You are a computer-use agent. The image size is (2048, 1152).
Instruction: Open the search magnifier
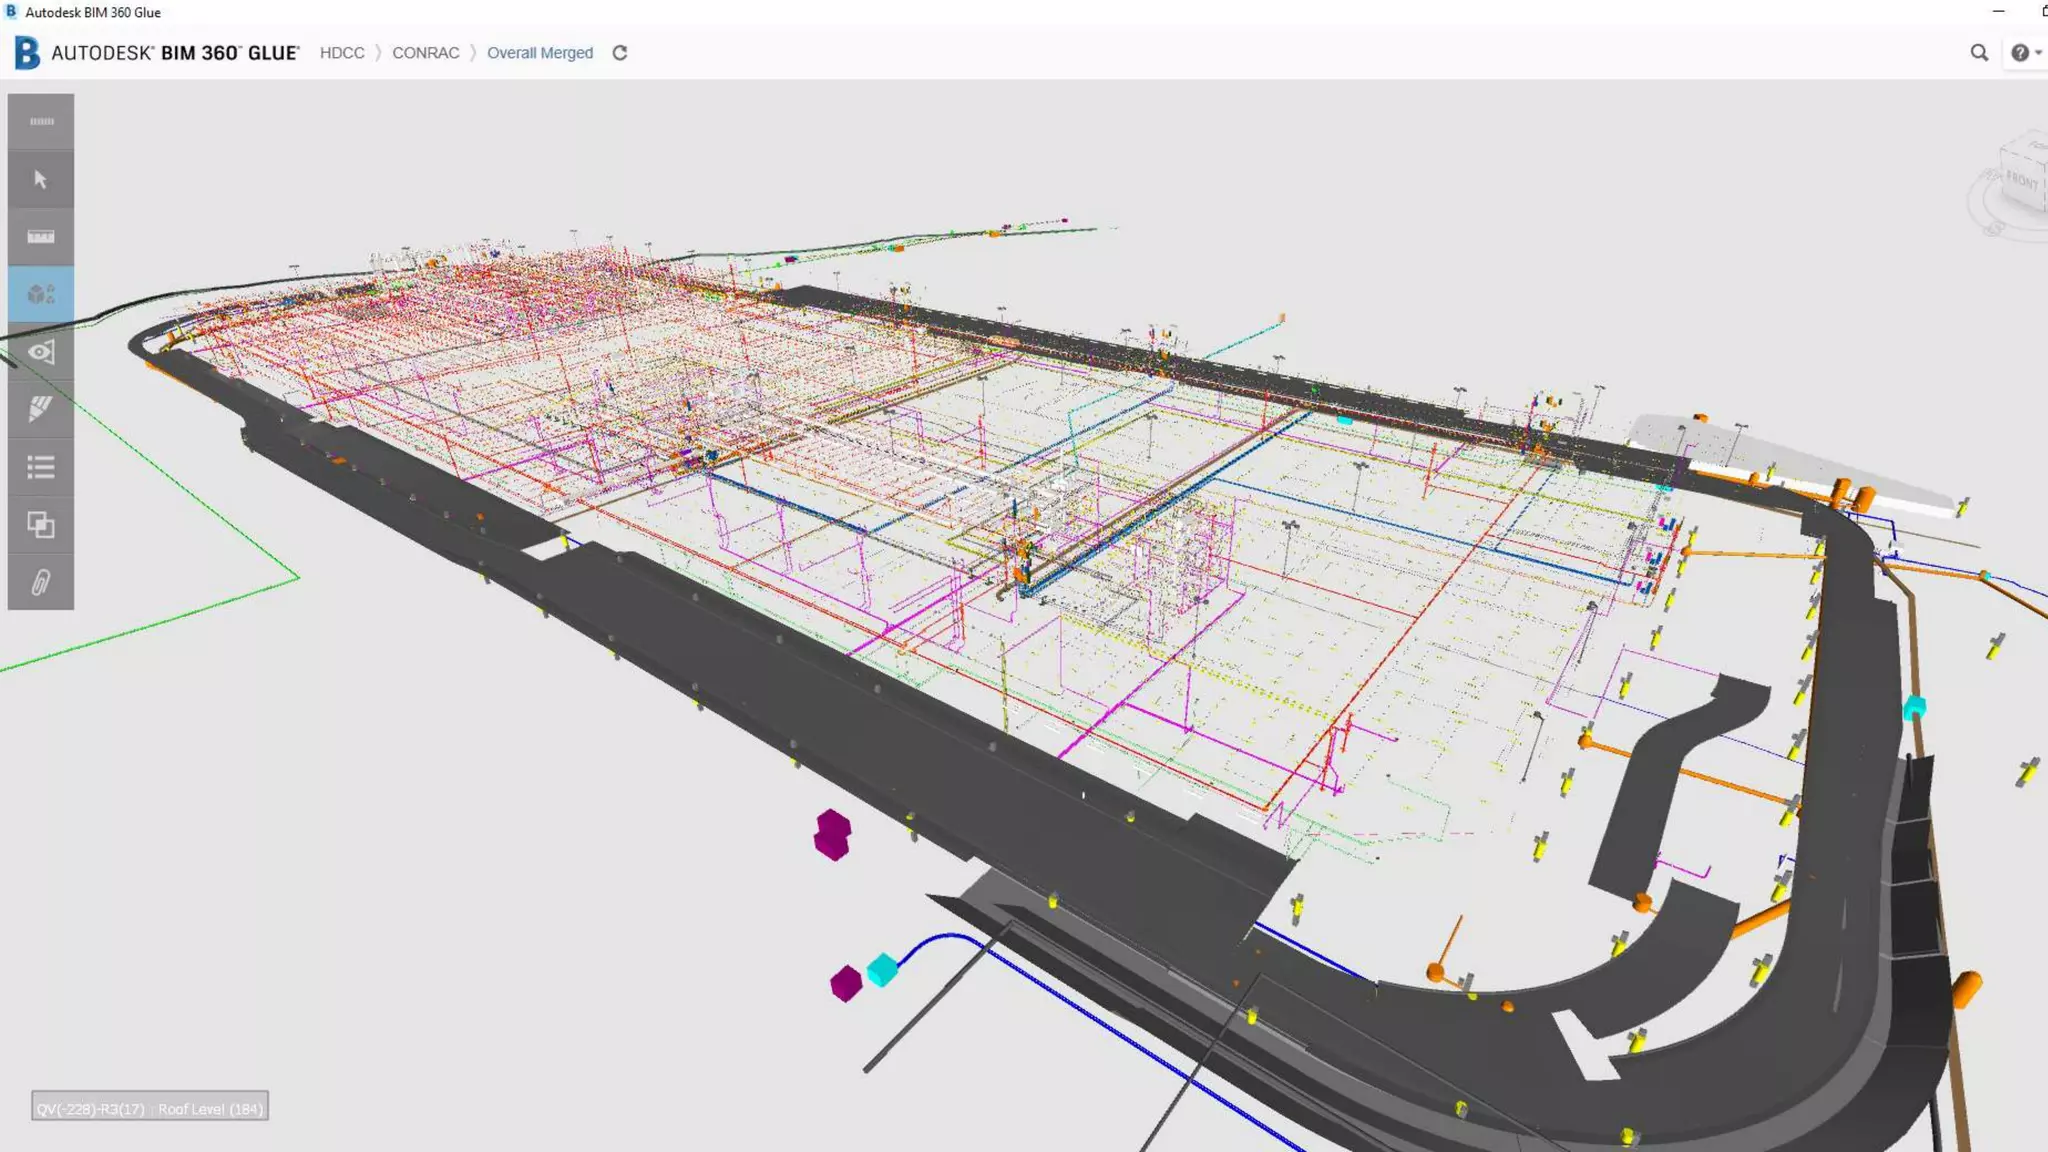1979,53
